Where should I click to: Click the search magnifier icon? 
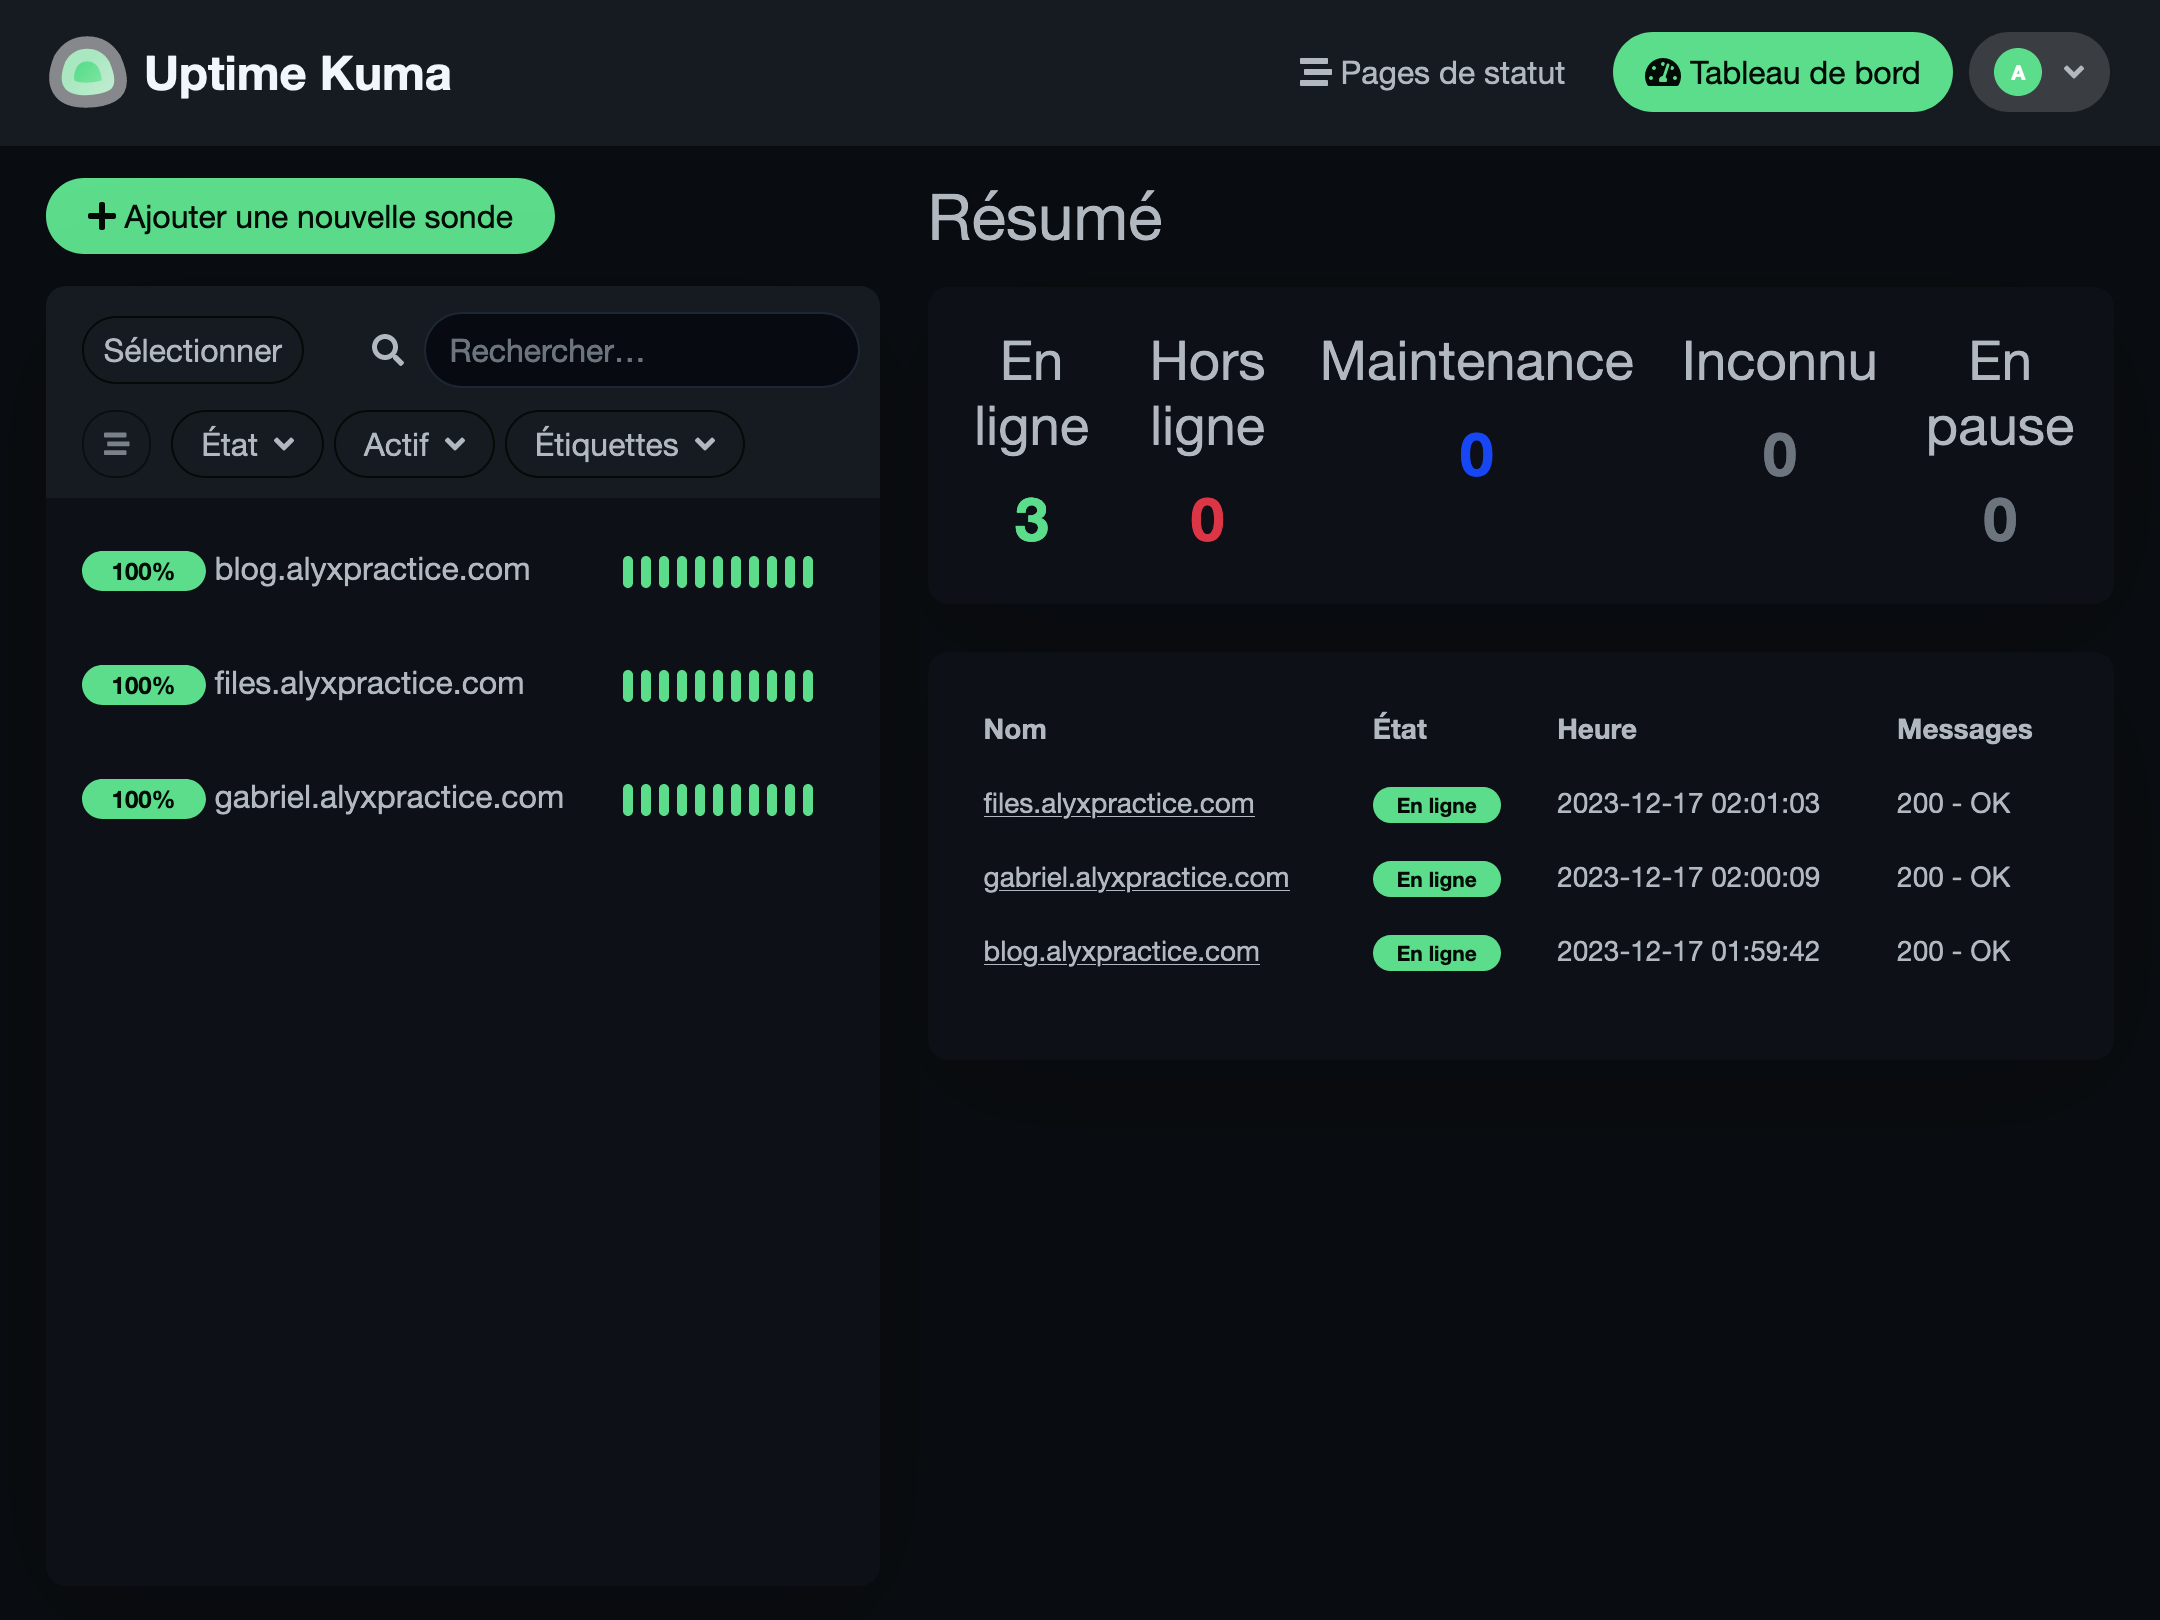(388, 350)
